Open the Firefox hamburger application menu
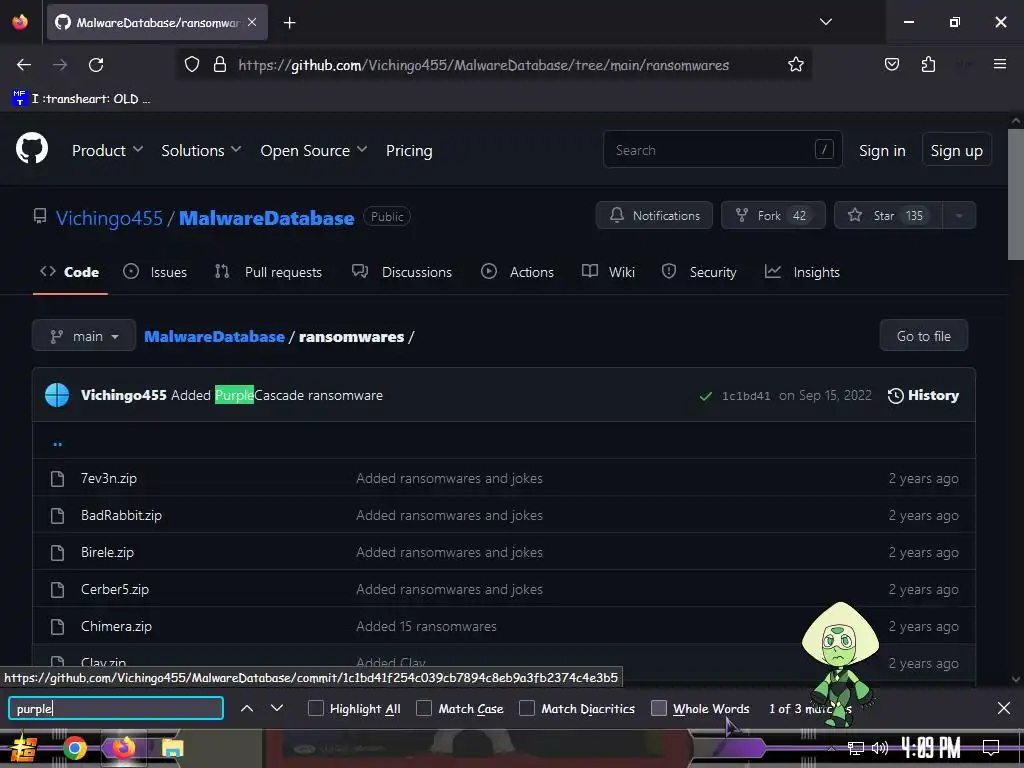The image size is (1024, 768). (x=999, y=64)
